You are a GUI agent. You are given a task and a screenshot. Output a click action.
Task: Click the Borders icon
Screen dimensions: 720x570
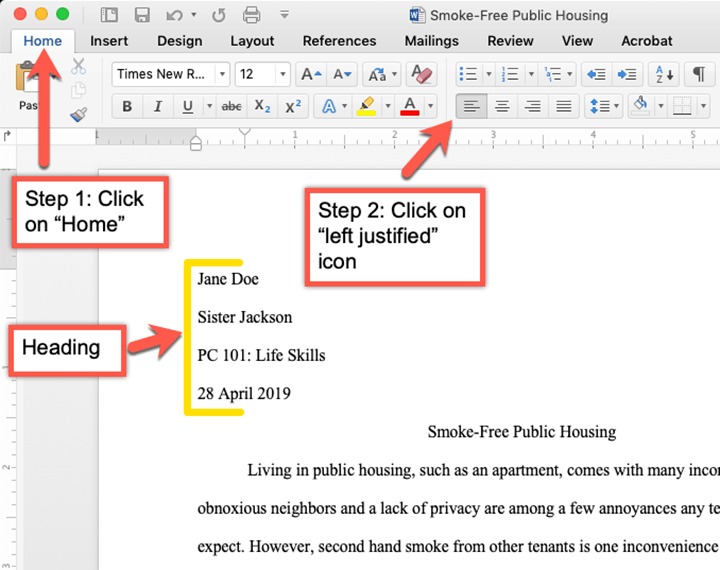coord(682,107)
